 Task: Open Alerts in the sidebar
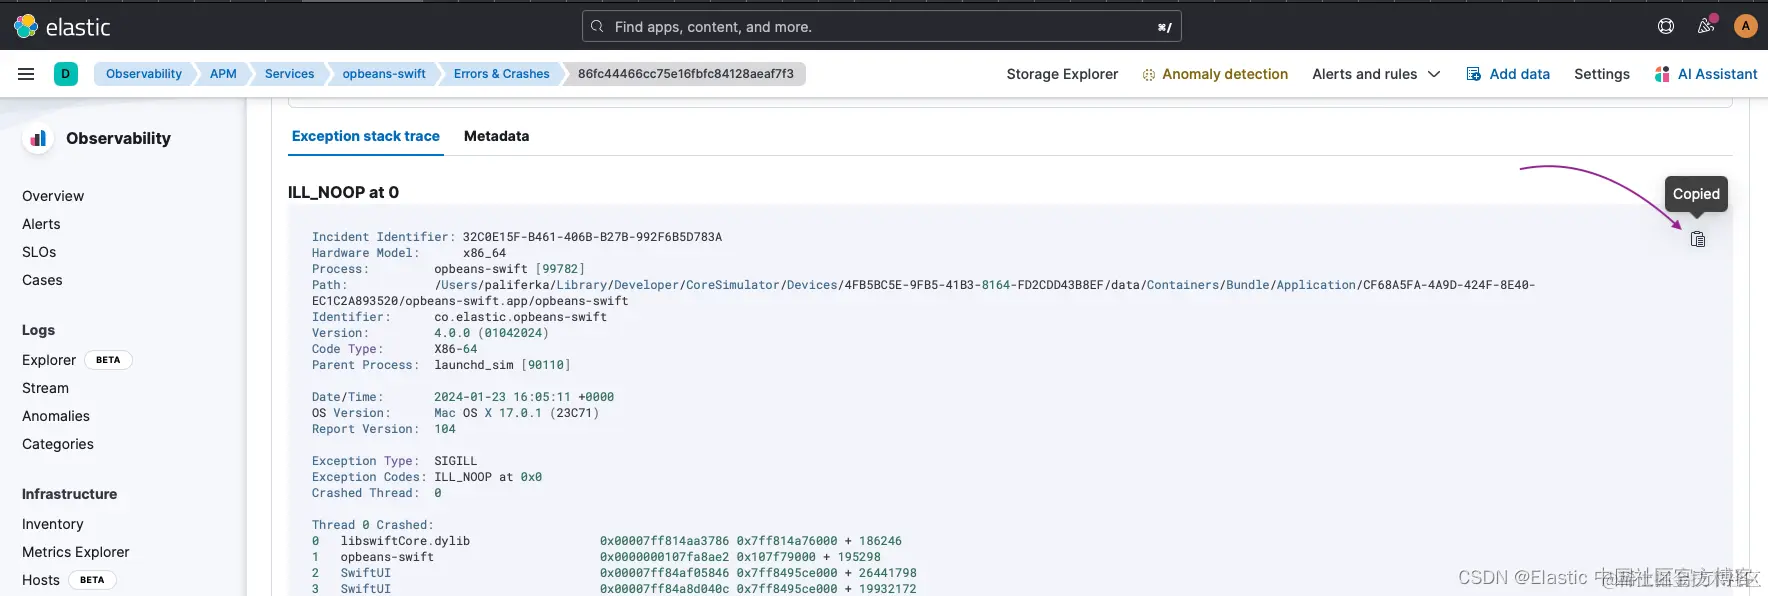[41, 224]
